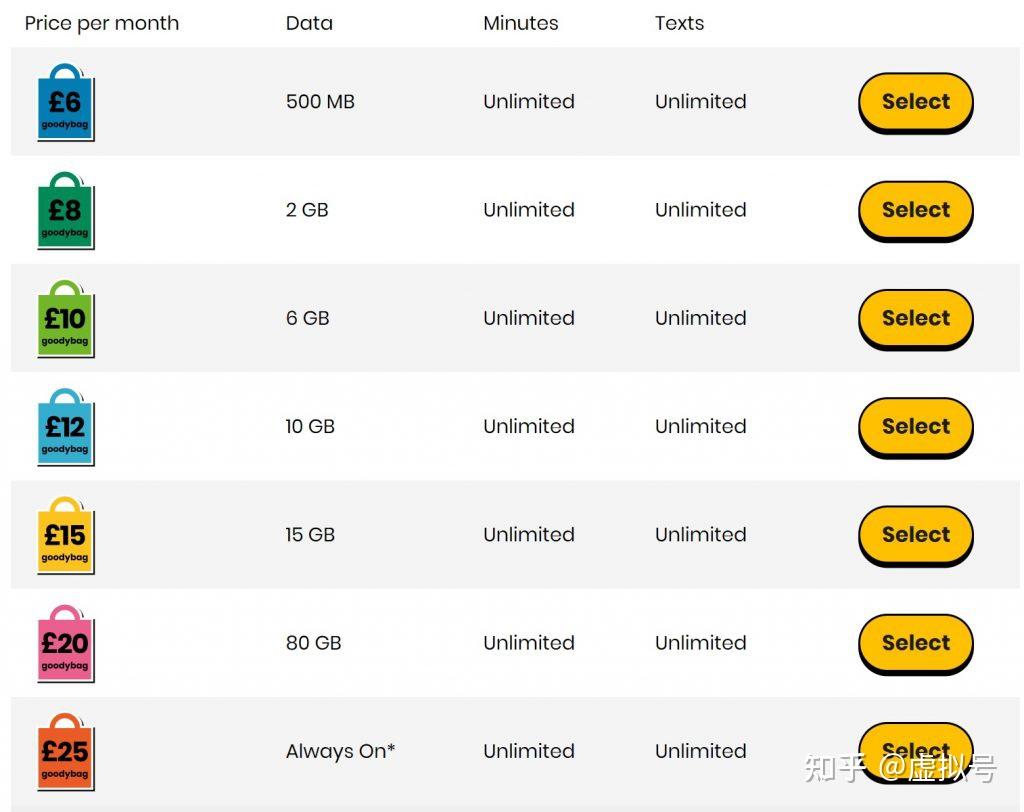Select the 80 GB plan

[x=914, y=643]
